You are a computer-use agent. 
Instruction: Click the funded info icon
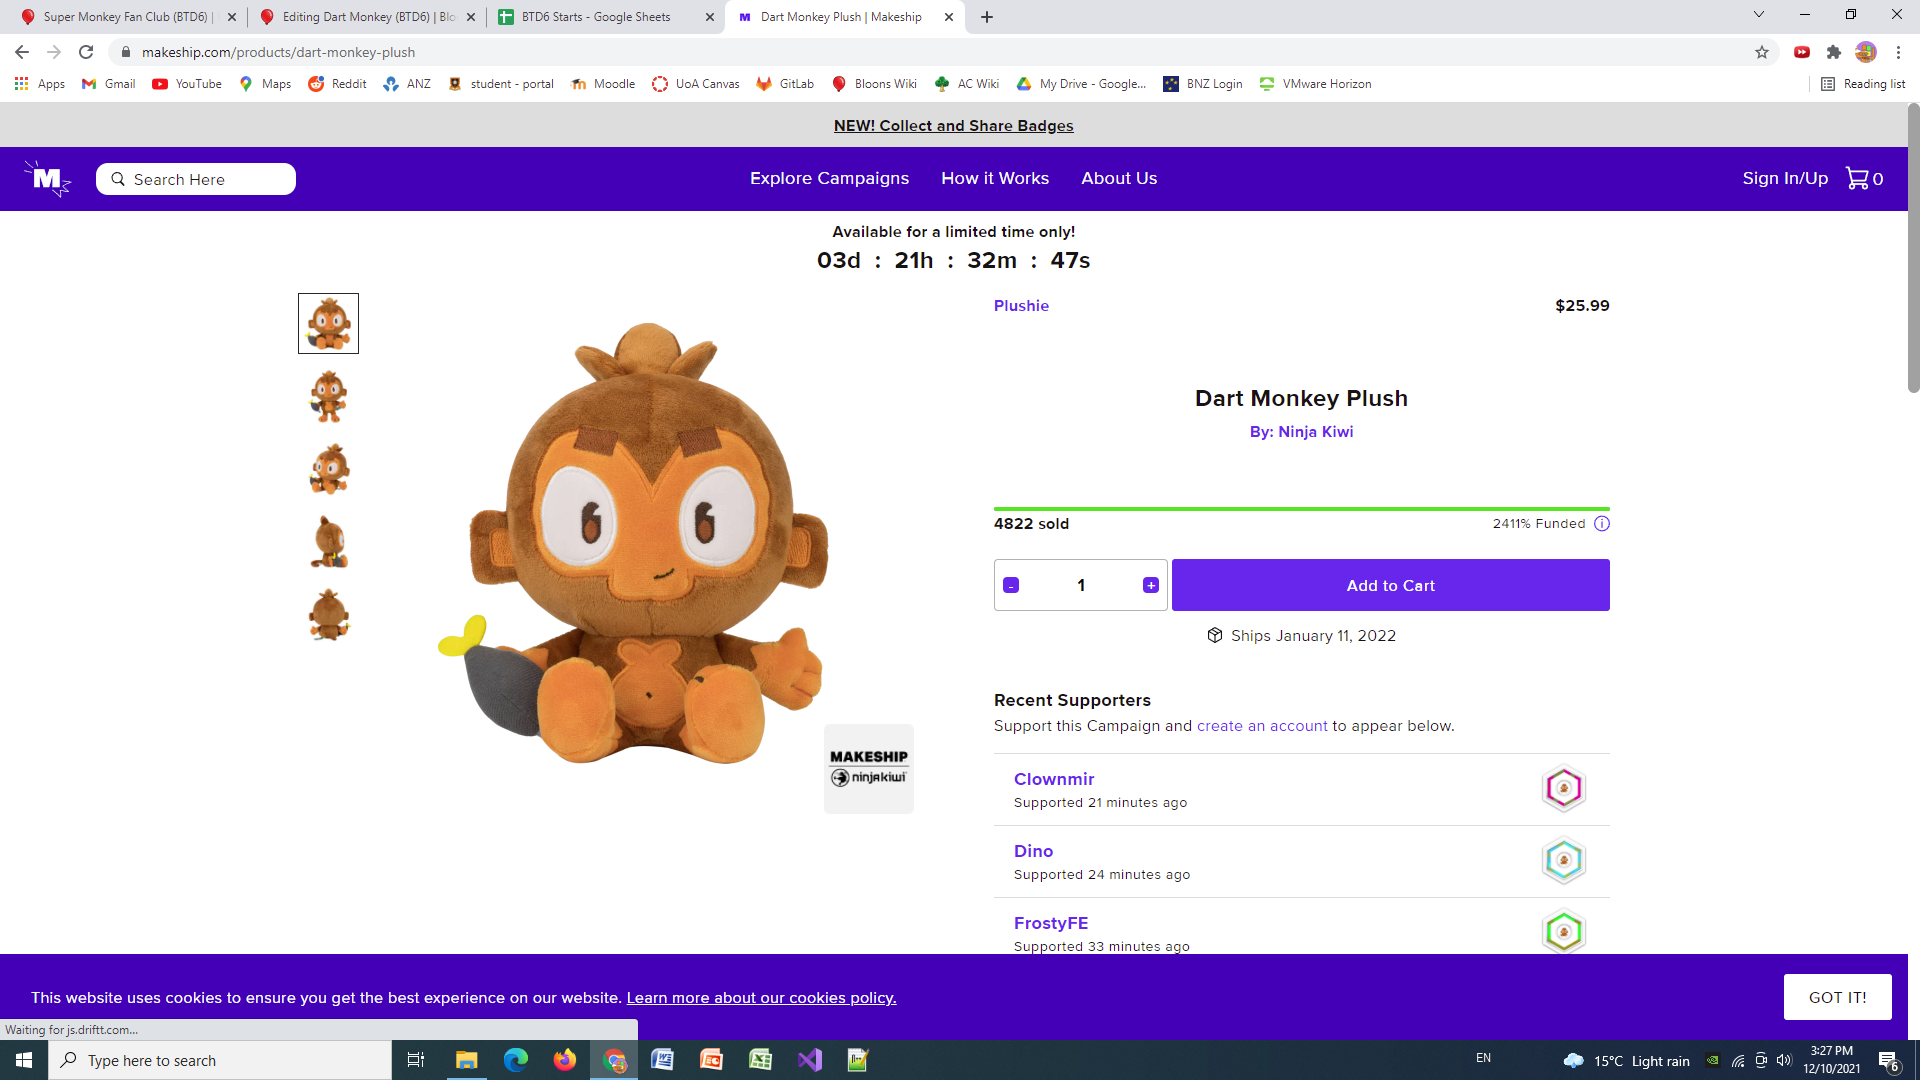pos(1602,524)
